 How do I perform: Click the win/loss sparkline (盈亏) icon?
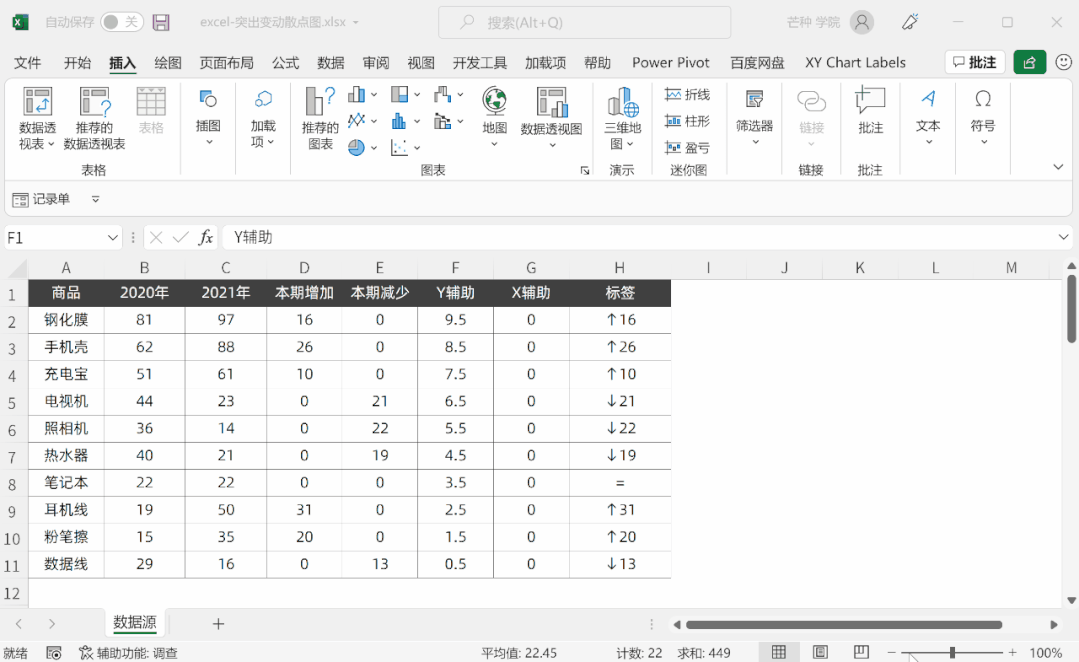tap(687, 148)
